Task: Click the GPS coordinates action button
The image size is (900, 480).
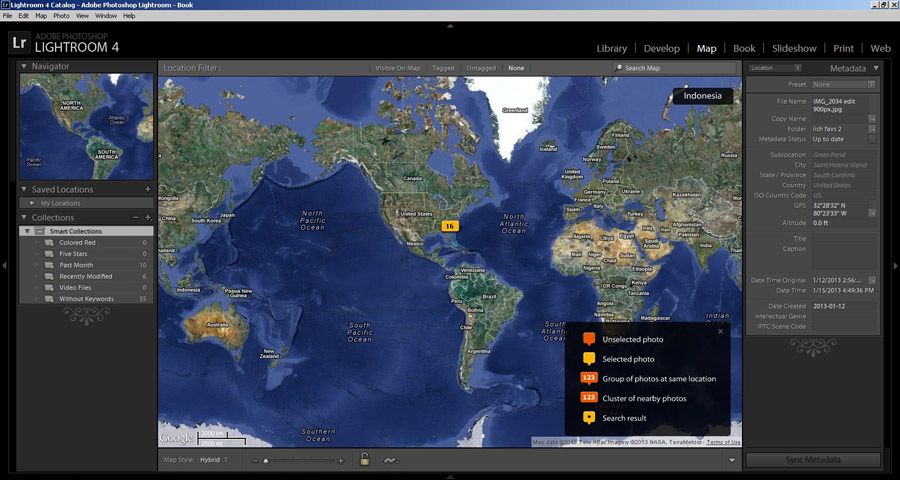Action: [872, 212]
